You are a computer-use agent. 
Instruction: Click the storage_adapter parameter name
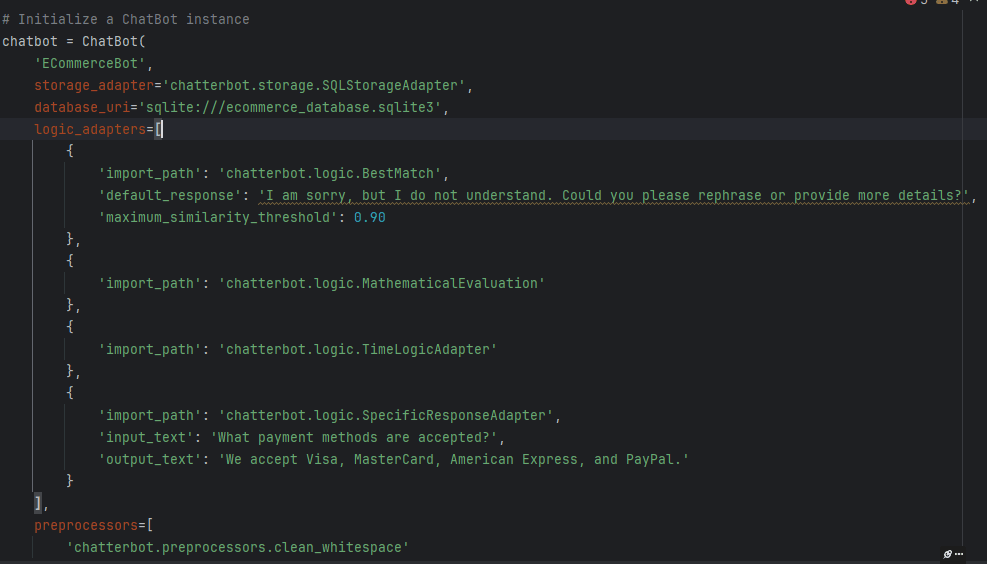94,86
